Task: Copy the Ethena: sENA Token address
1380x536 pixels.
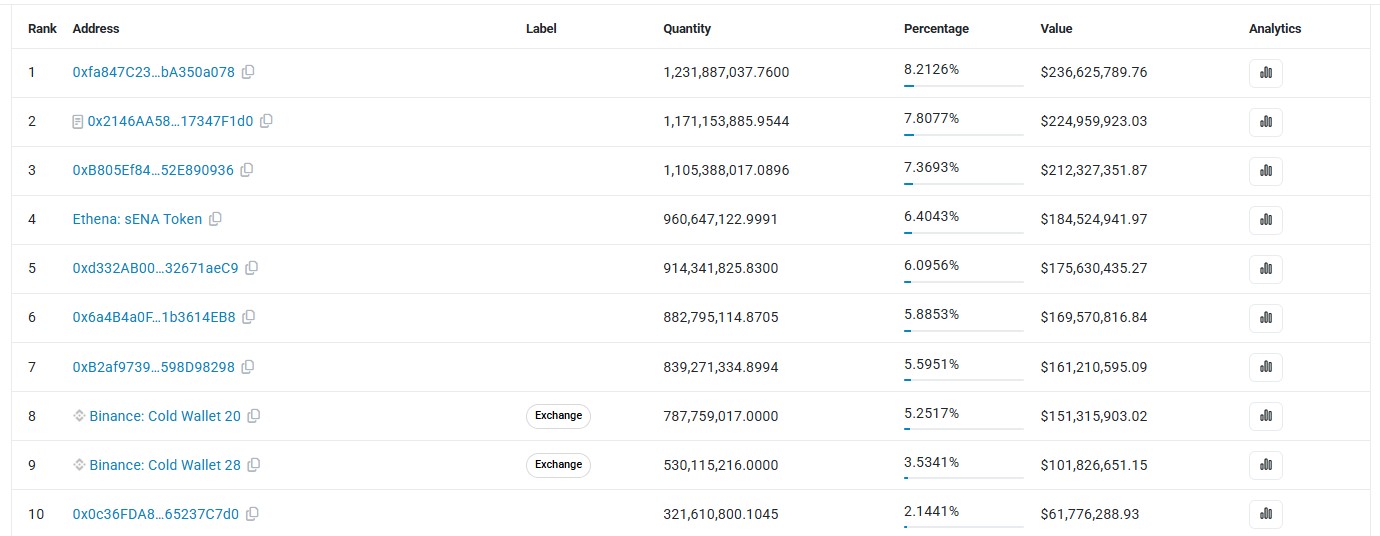Action: (x=215, y=219)
